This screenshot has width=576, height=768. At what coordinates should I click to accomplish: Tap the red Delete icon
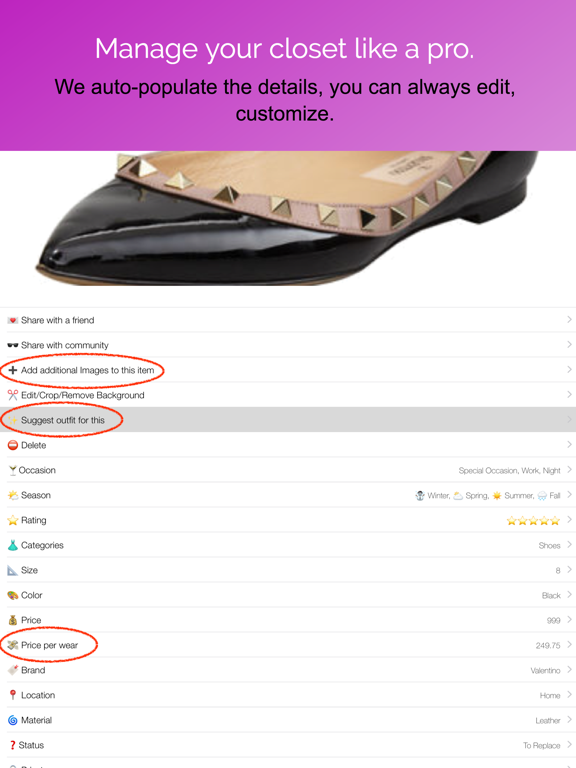[13, 445]
